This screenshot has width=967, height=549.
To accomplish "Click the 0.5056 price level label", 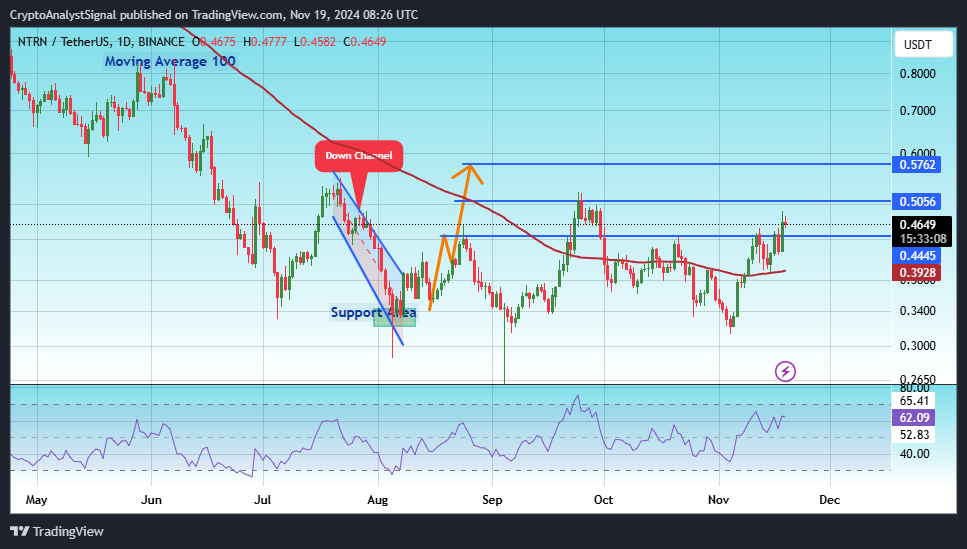I will (916, 201).
